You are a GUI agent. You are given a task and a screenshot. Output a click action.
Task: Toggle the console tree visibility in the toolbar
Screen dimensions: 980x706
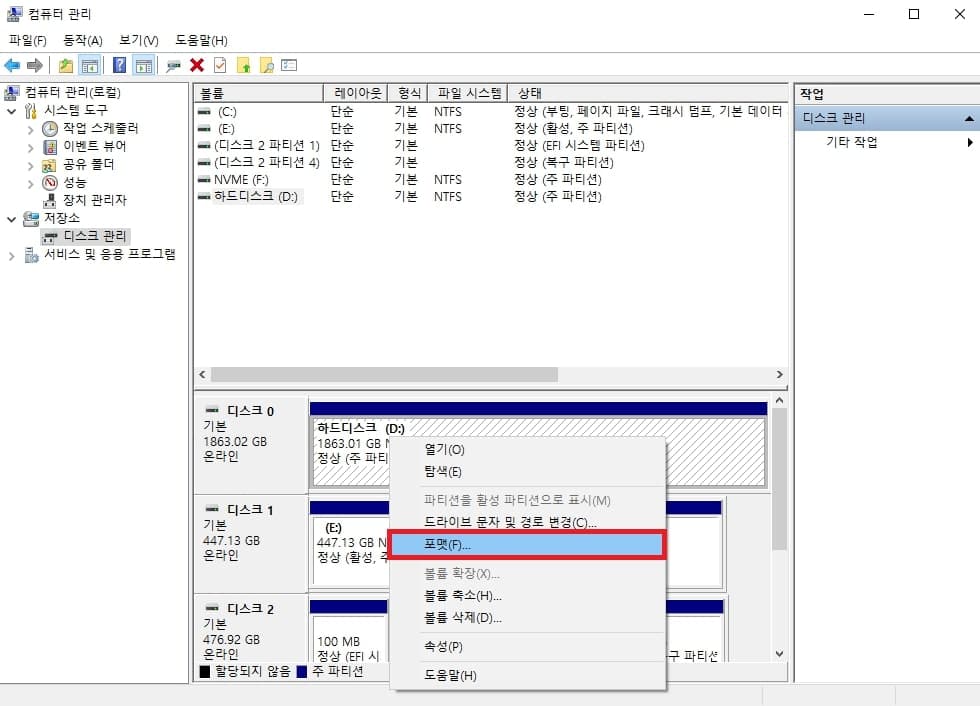point(90,64)
